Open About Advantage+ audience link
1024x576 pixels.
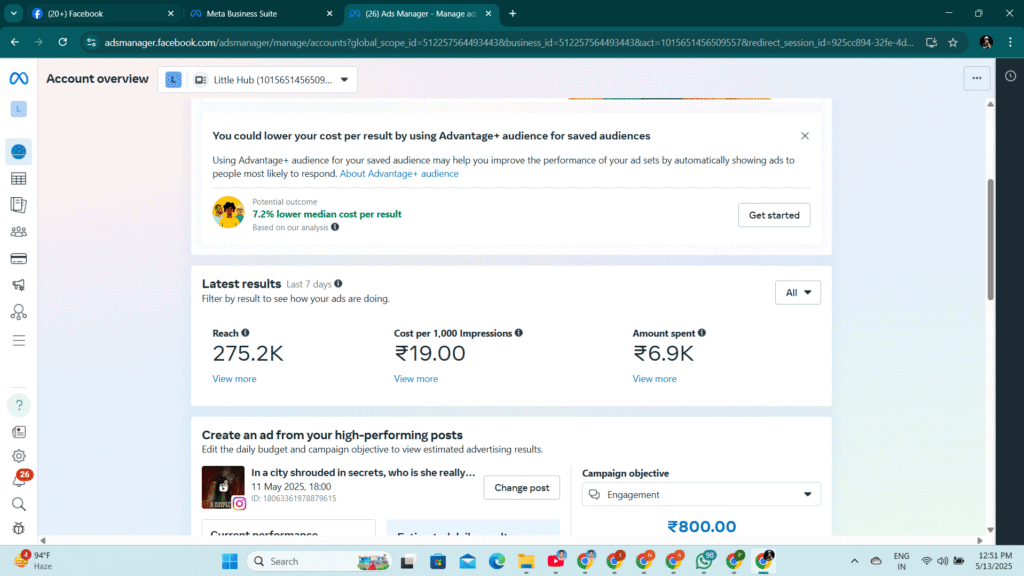399,174
